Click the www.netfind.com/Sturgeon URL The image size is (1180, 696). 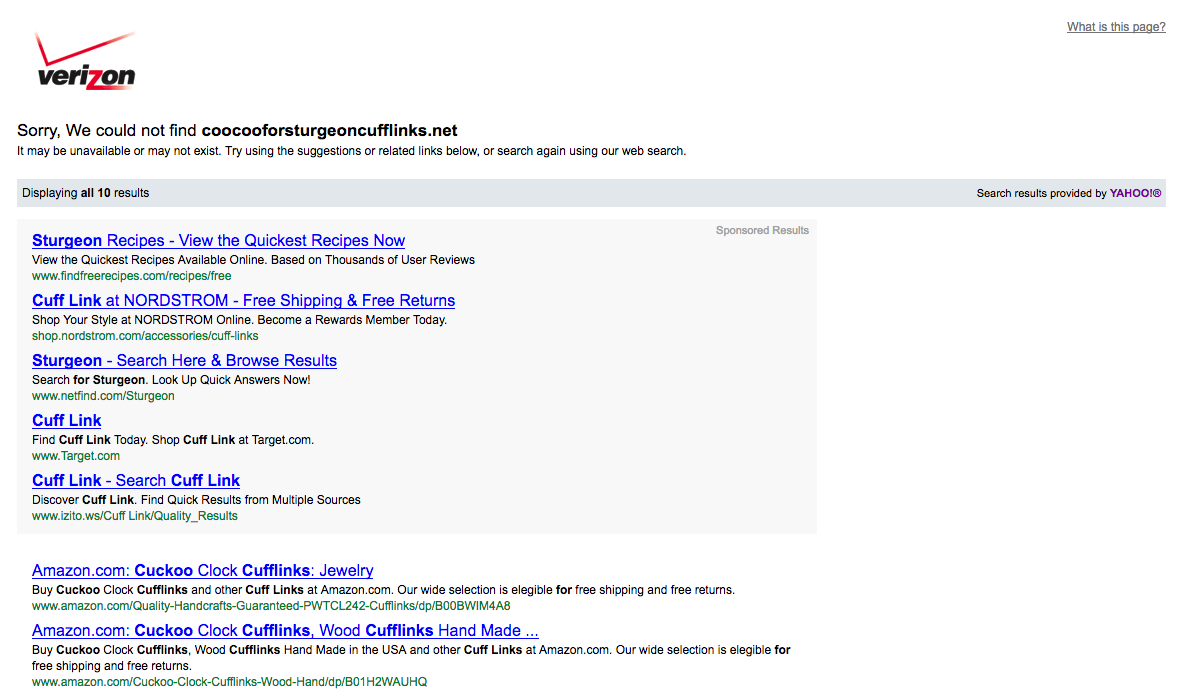pyautogui.click(x=103, y=396)
